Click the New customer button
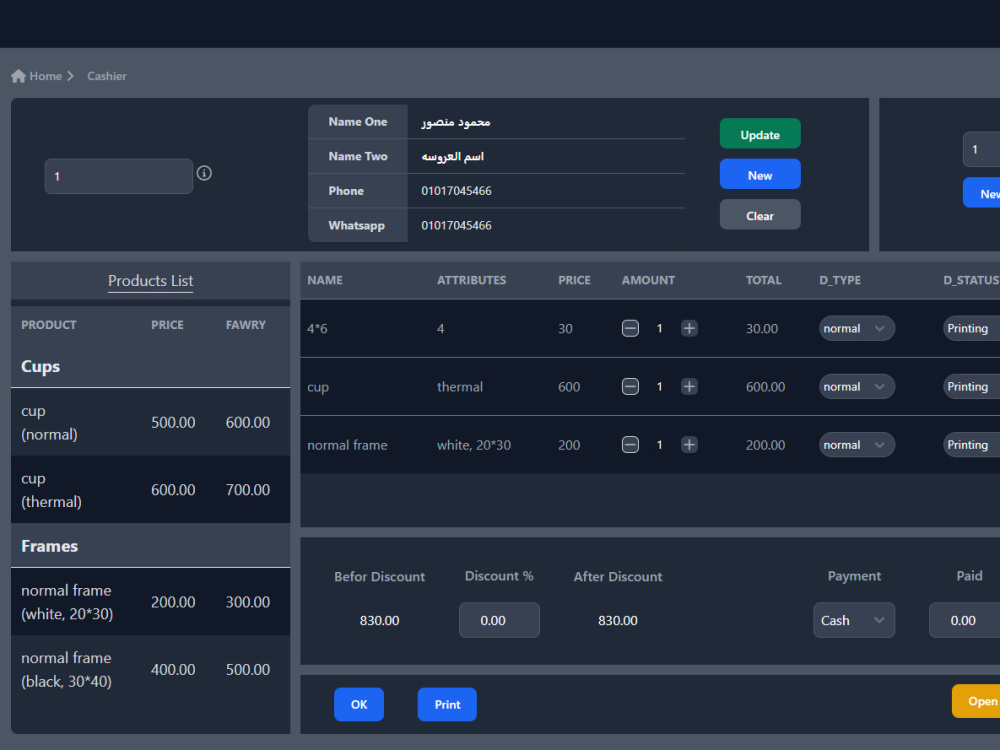 point(760,175)
